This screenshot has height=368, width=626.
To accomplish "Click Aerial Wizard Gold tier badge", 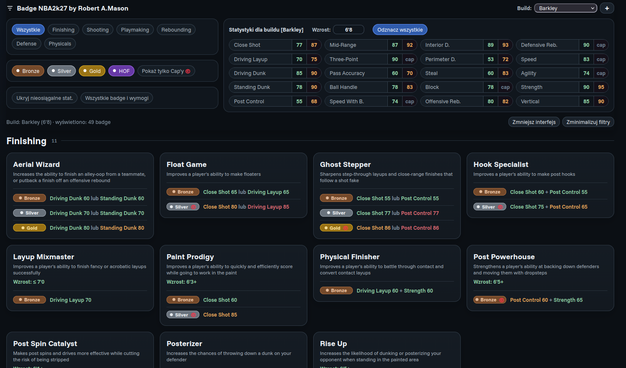I will [30, 228].
